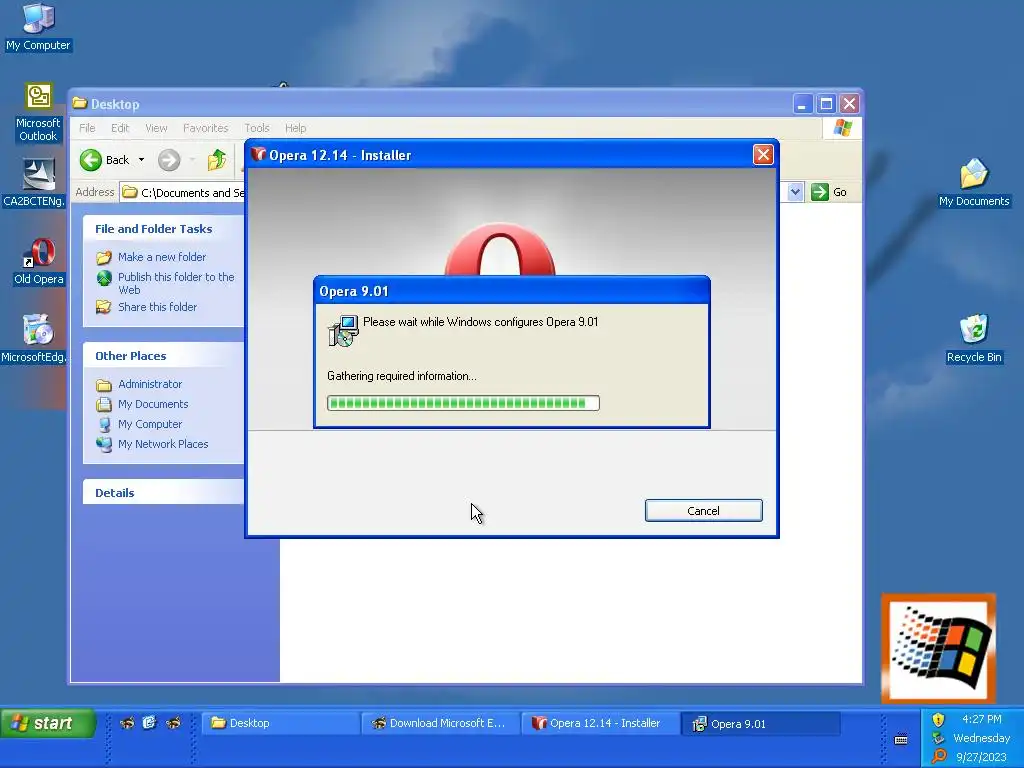Click the network tray icon beside Wednesday
This screenshot has height=768, width=1024.
938,738
